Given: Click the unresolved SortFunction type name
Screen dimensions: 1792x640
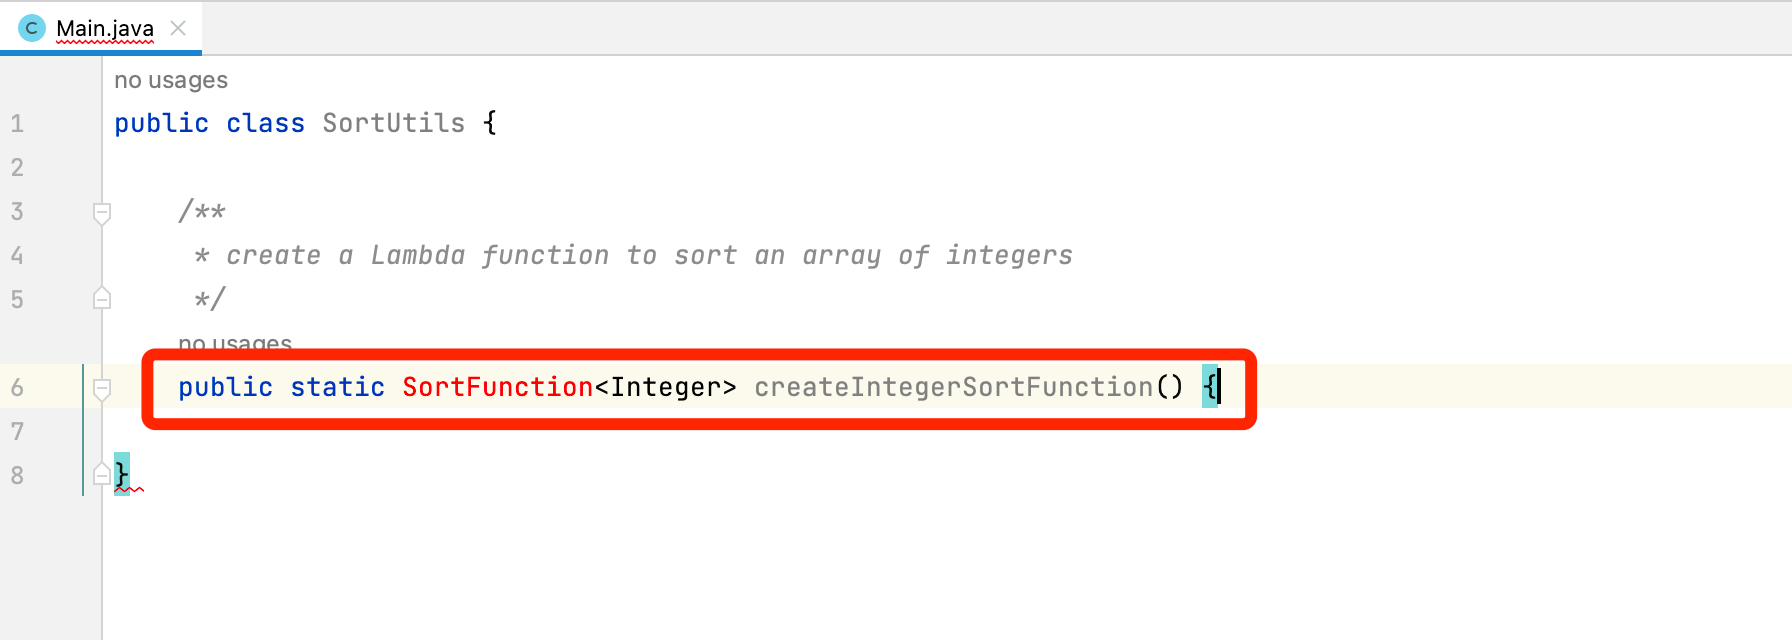Looking at the screenshot, I should 497,387.
